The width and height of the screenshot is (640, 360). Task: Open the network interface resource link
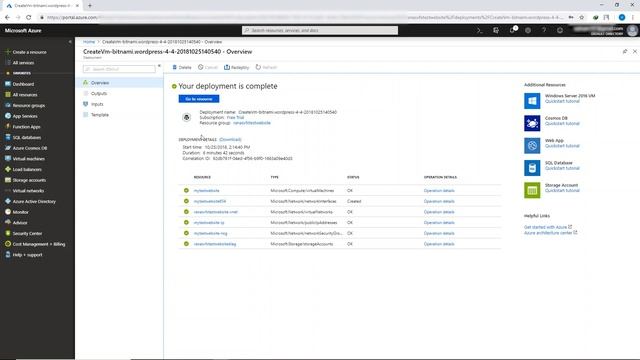coord(210,201)
